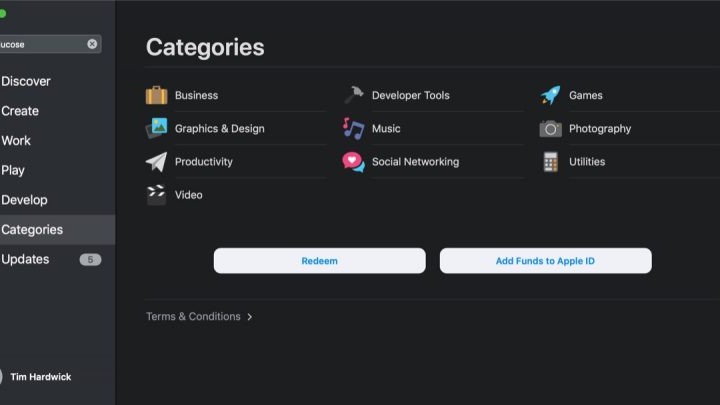Select the Utilities calculator icon

click(x=550, y=162)
